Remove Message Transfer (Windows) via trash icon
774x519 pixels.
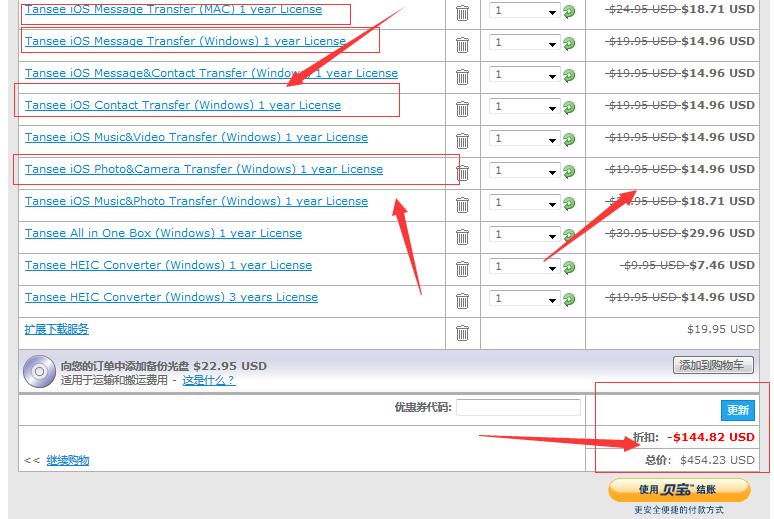pos(463,45)
